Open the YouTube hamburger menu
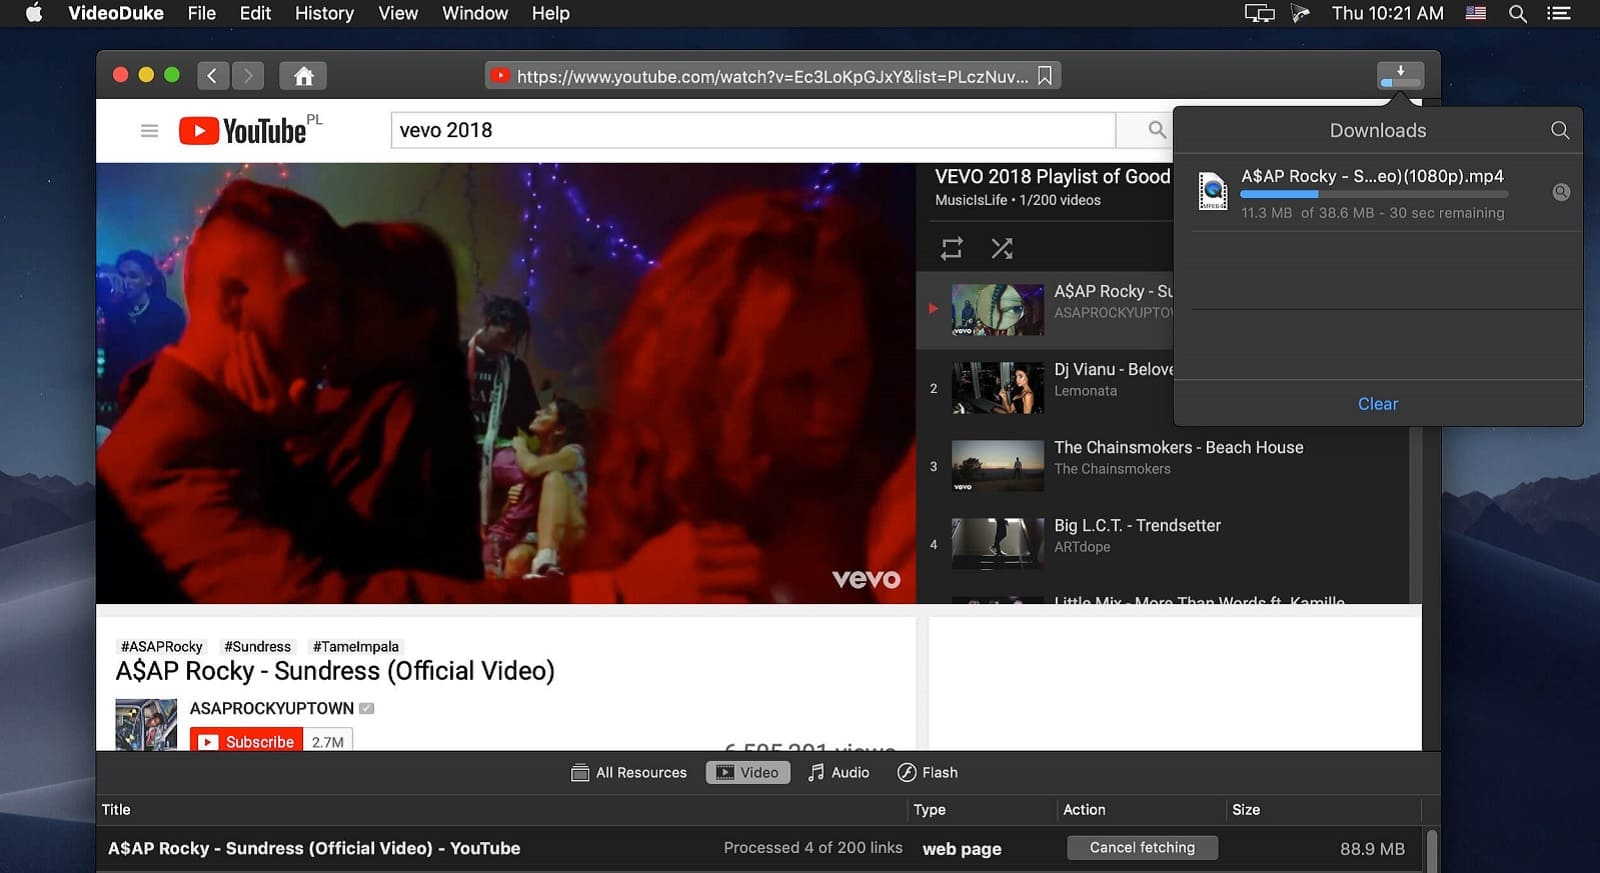 [x=149, y=131]
